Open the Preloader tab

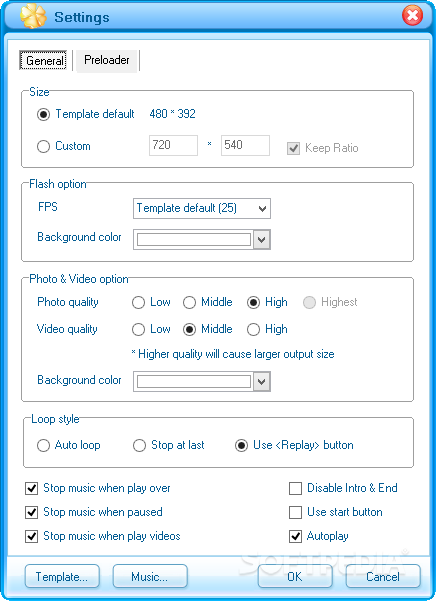(107, 60)
